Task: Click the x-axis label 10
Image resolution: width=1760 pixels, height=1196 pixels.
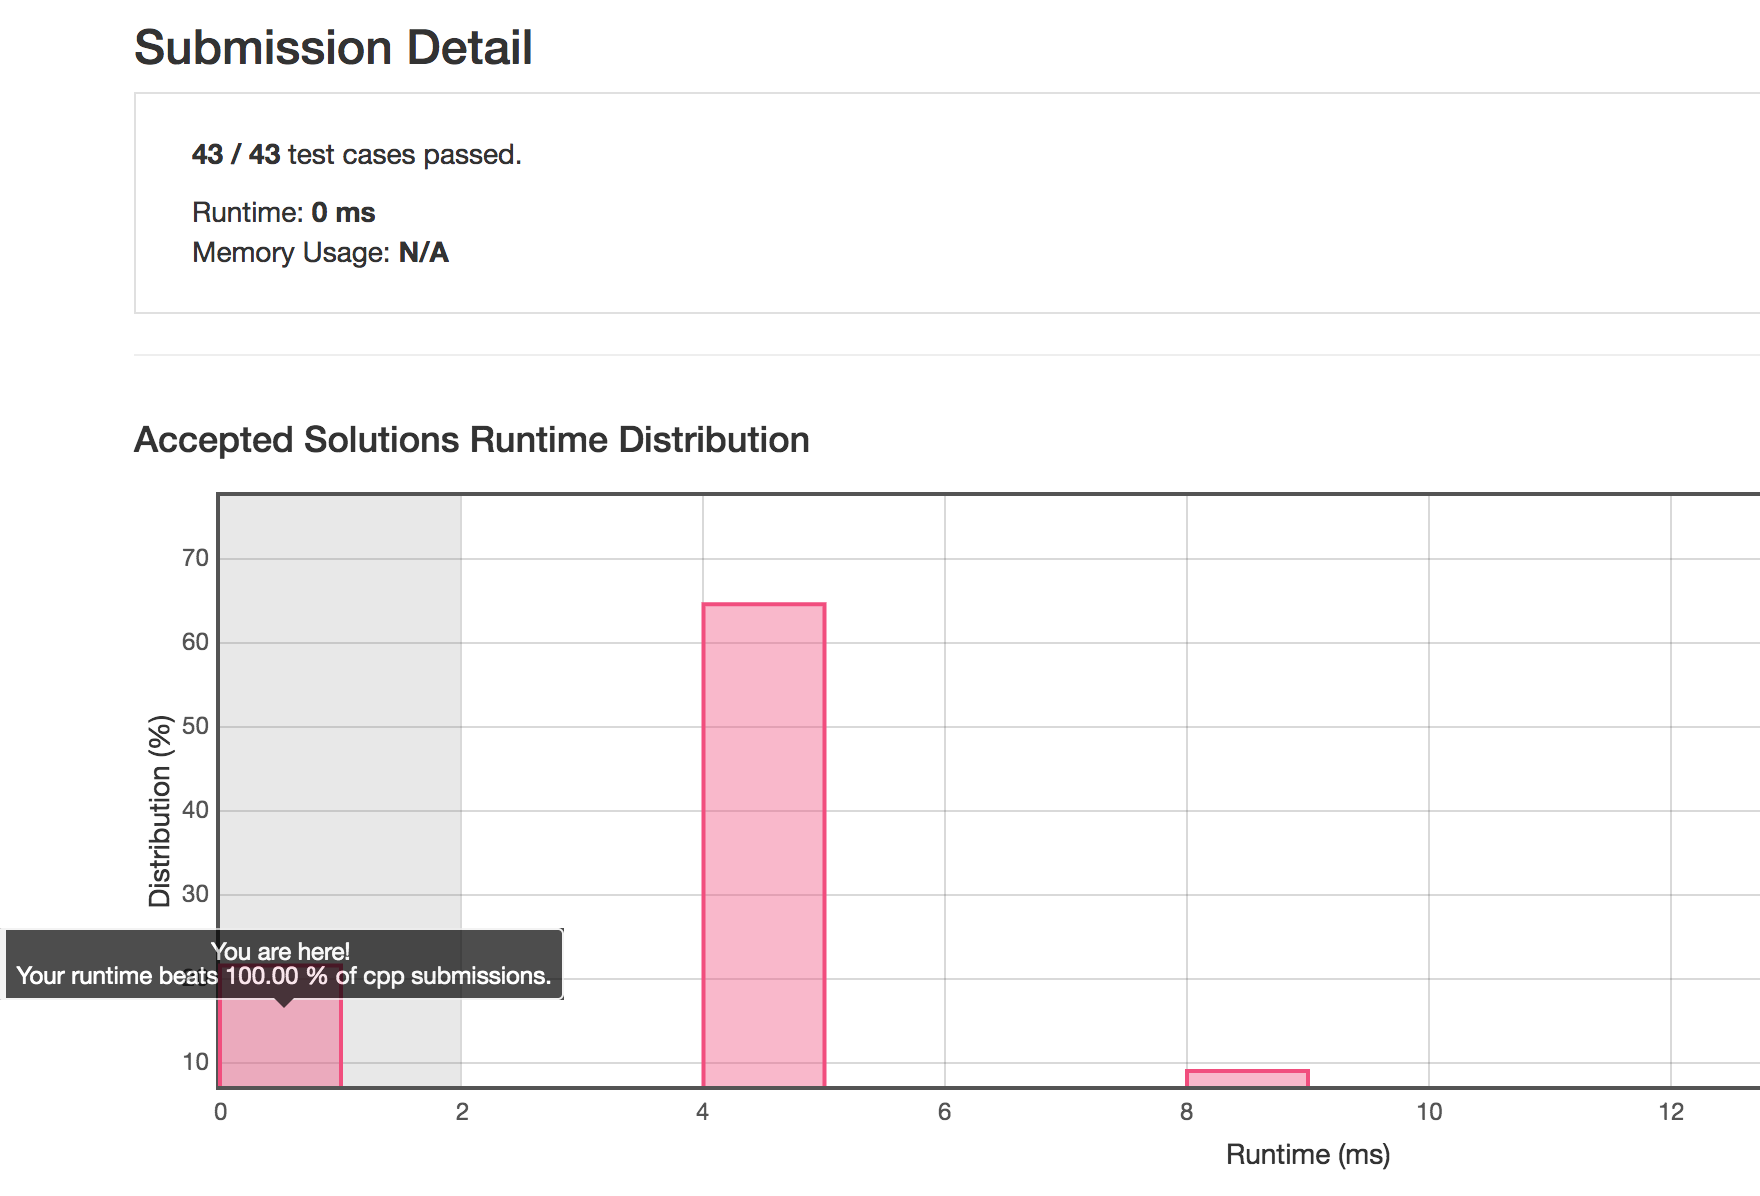Action: click(1429, 1112)
